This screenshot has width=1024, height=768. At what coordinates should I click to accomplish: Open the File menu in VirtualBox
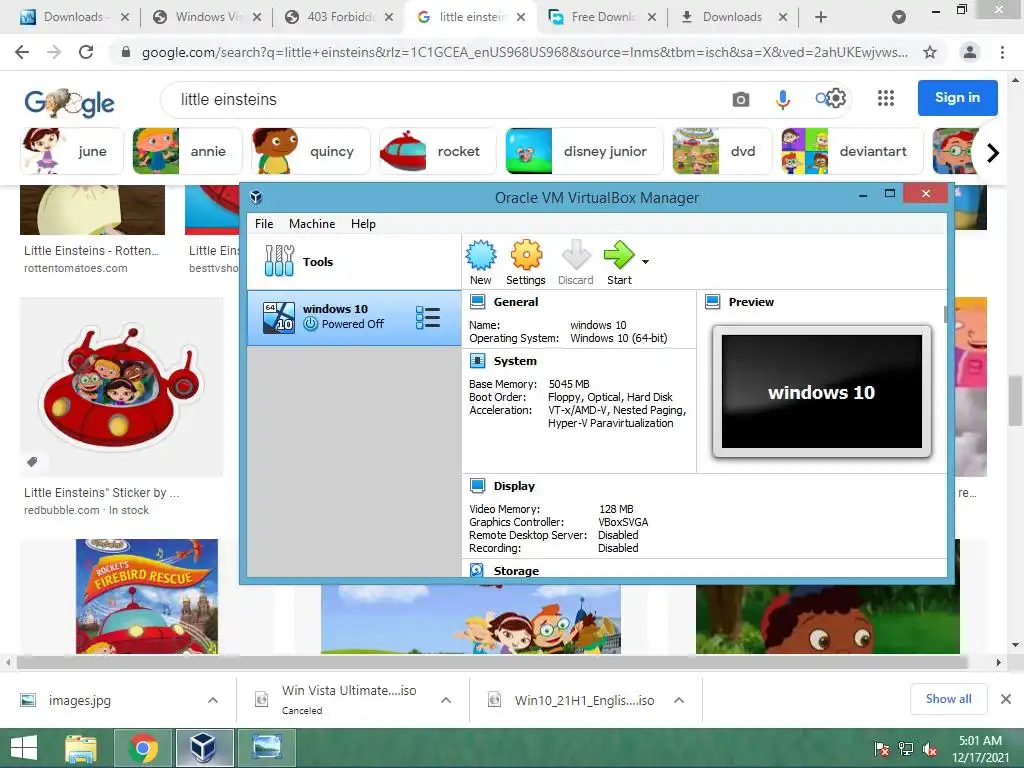click(x=264, y=224)
